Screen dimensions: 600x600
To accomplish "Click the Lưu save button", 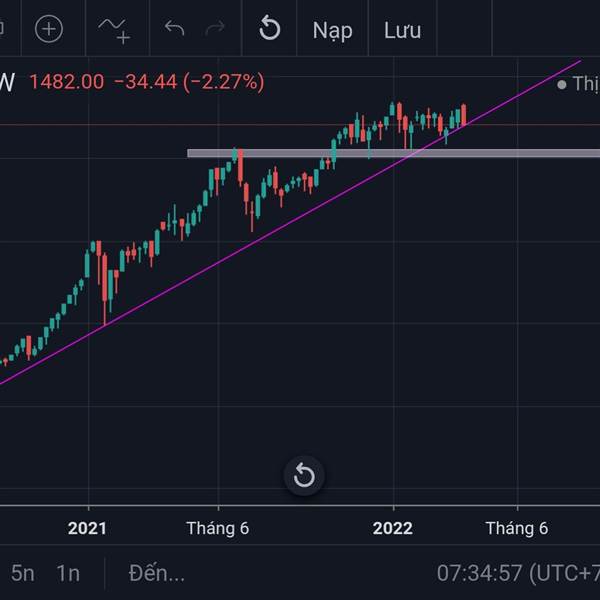I will (402, 30).
